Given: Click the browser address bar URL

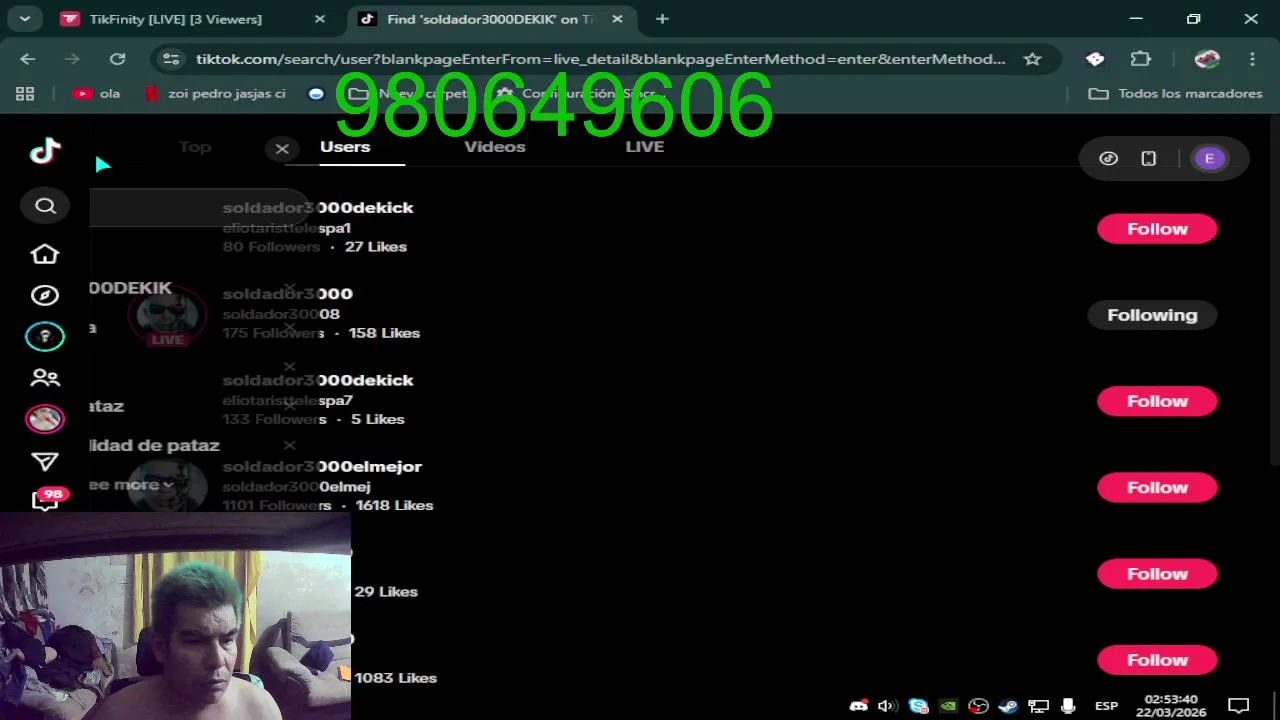Looking at the screenshot, I should [600, 59].
